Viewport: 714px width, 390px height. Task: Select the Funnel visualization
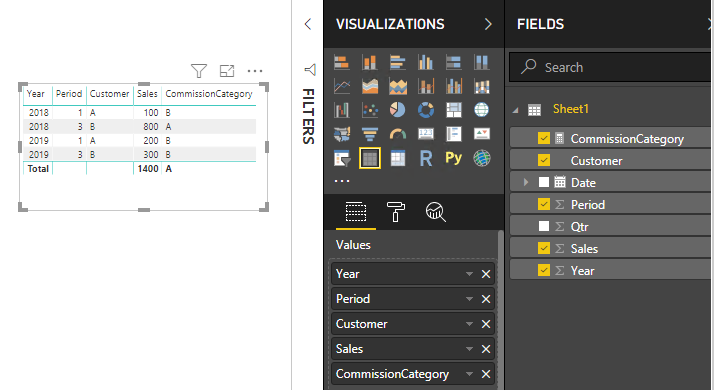point(370,134)
